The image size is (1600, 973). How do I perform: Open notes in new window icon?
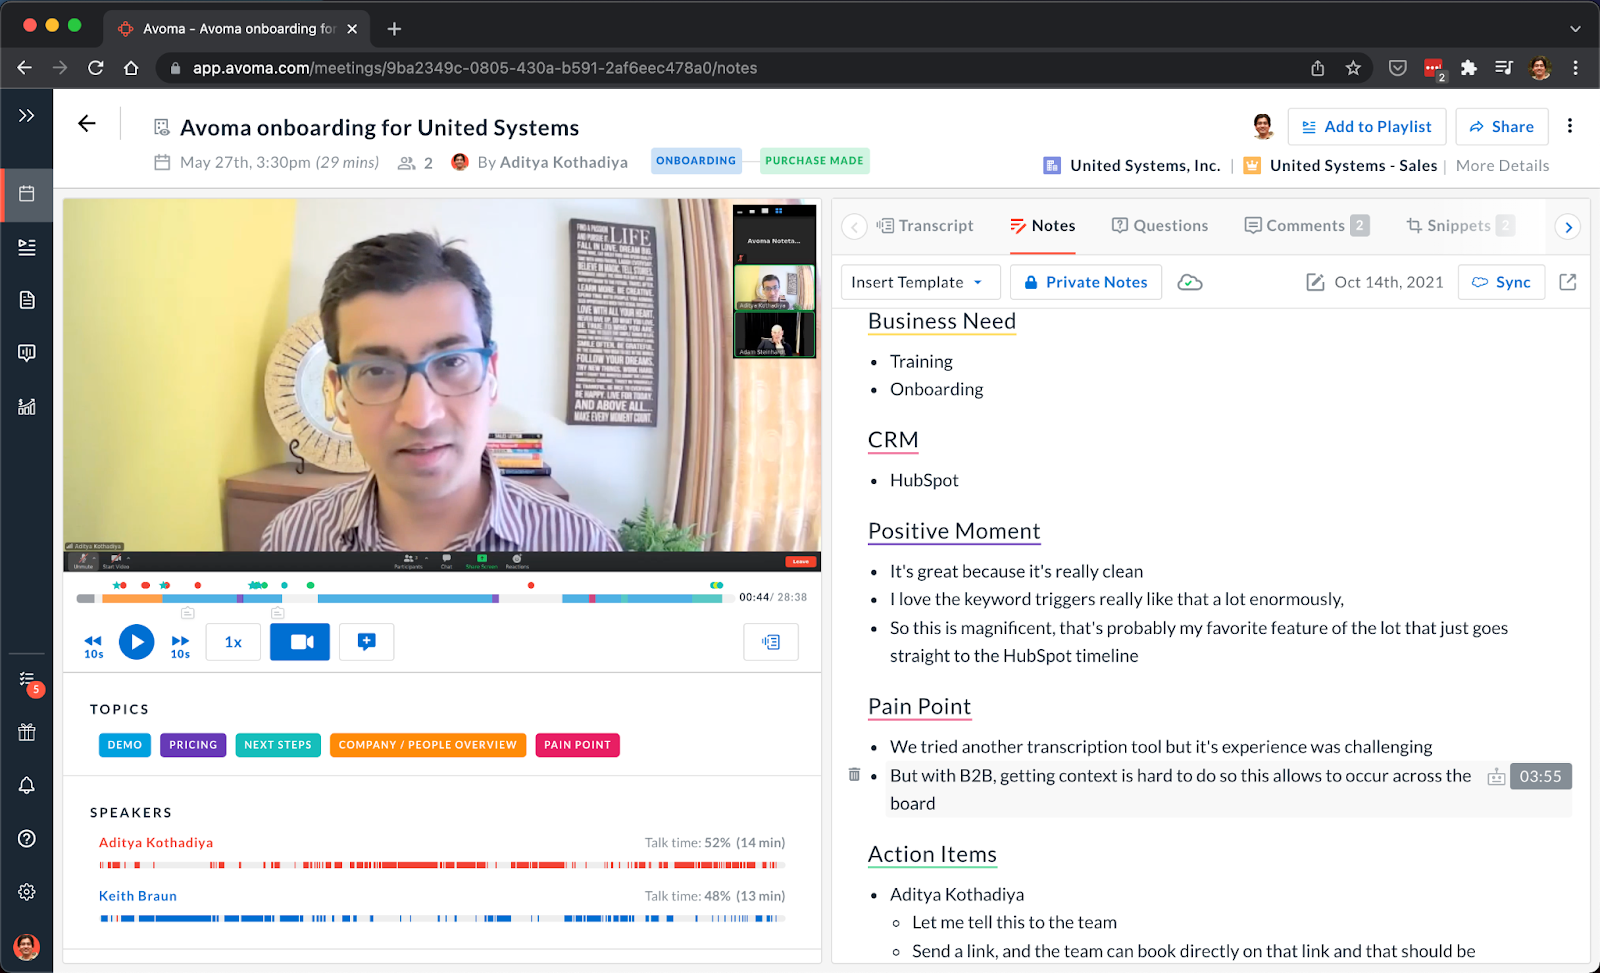point(1568,282)
